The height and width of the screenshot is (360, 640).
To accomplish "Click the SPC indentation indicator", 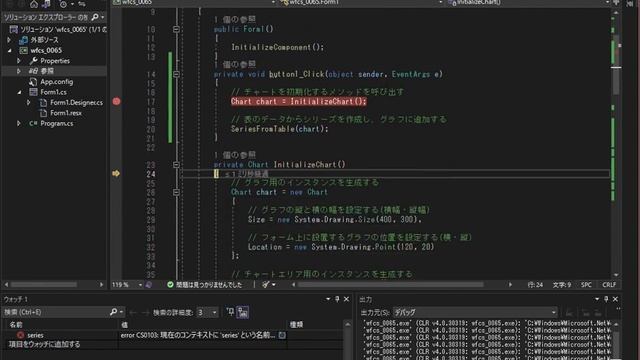I will (586, 285).
